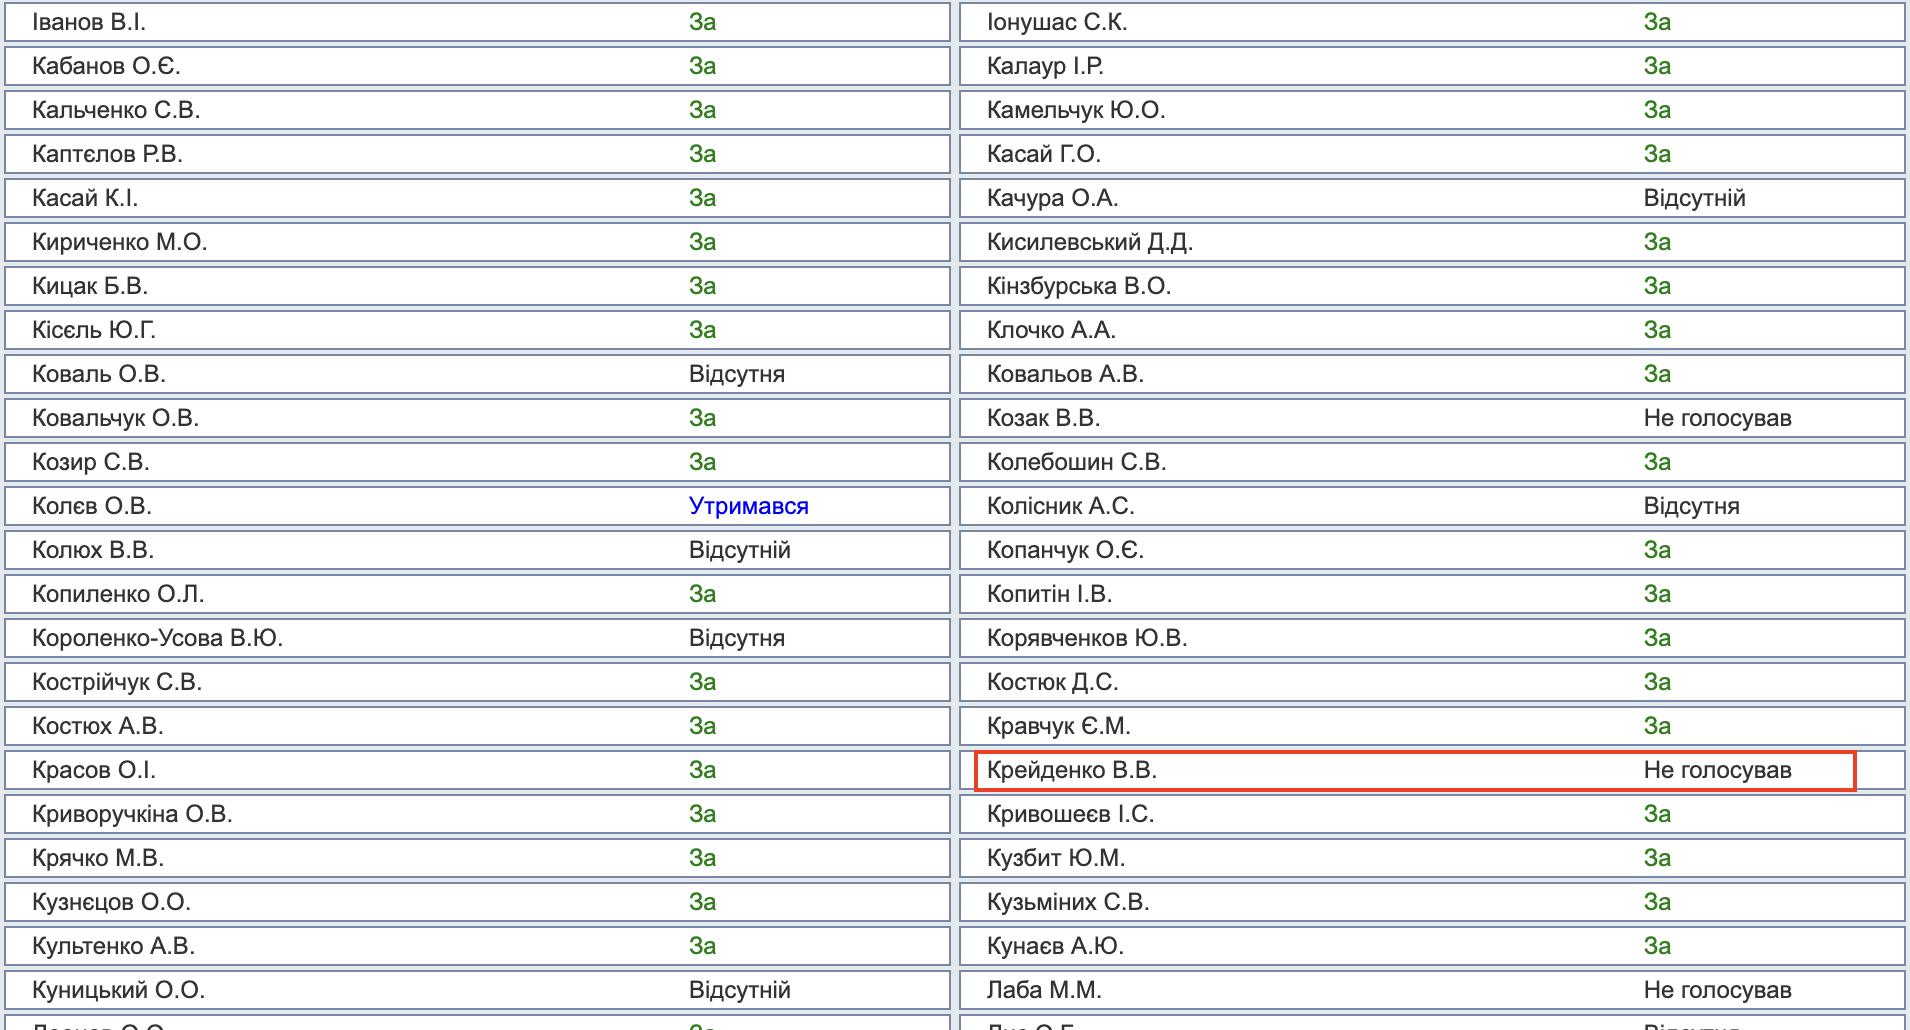Click Не голосував status of Крейденко В.В.

pos(1718,770)
